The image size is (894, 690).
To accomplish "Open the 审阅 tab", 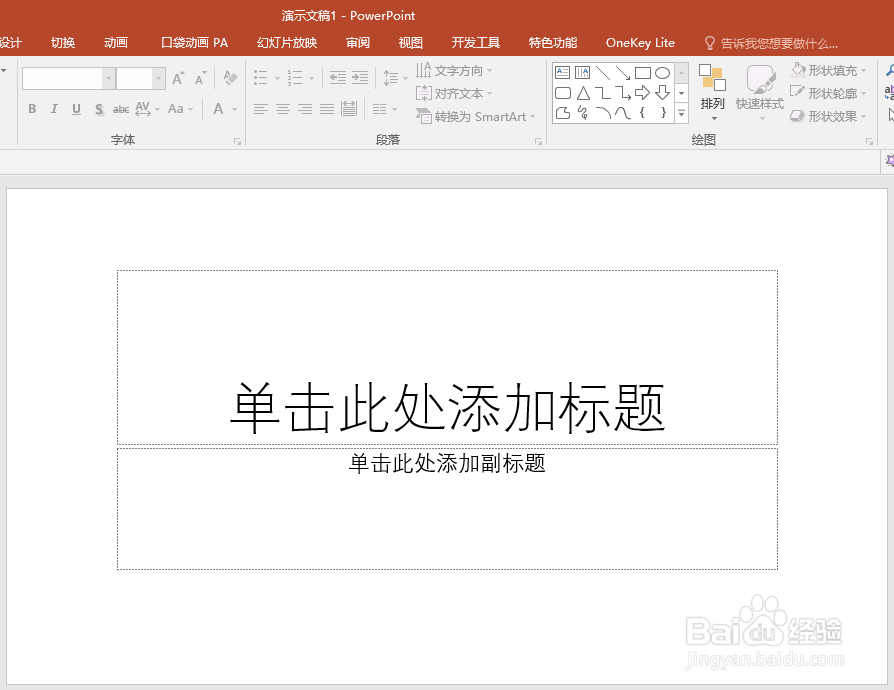I will [358, 43].
